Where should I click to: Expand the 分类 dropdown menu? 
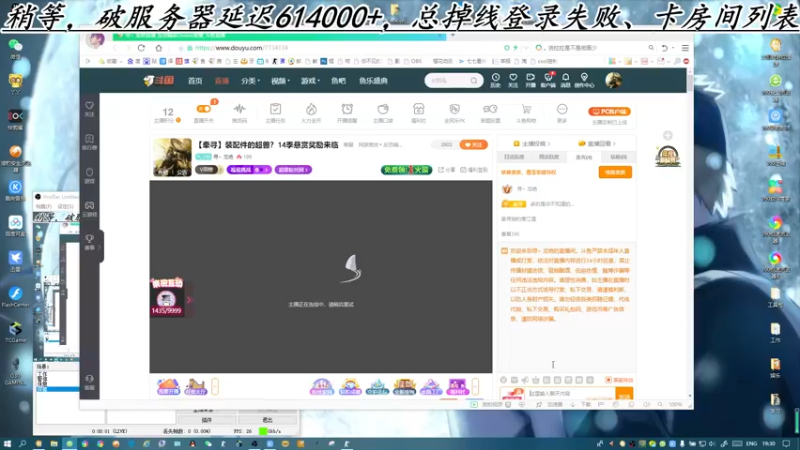pyautogui.click(x=250, y=81)
